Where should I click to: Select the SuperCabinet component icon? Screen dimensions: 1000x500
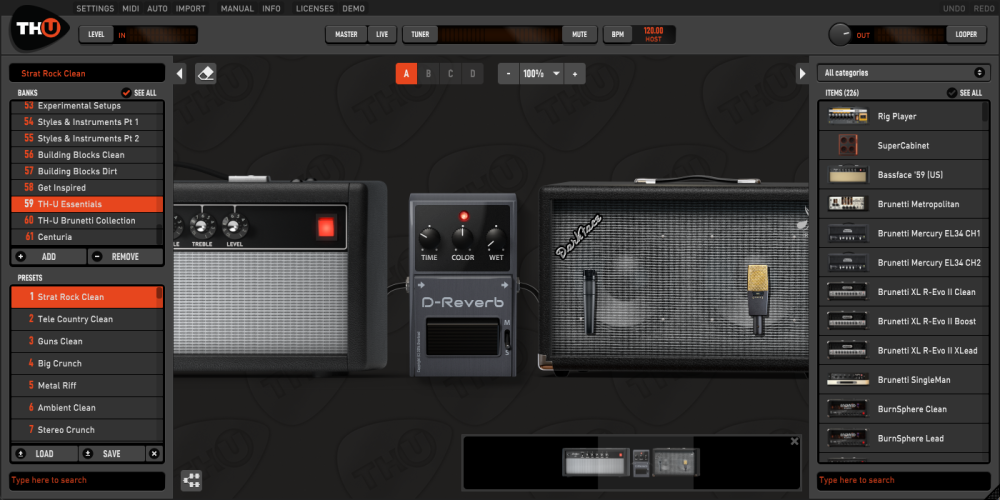tap(848, 145)
